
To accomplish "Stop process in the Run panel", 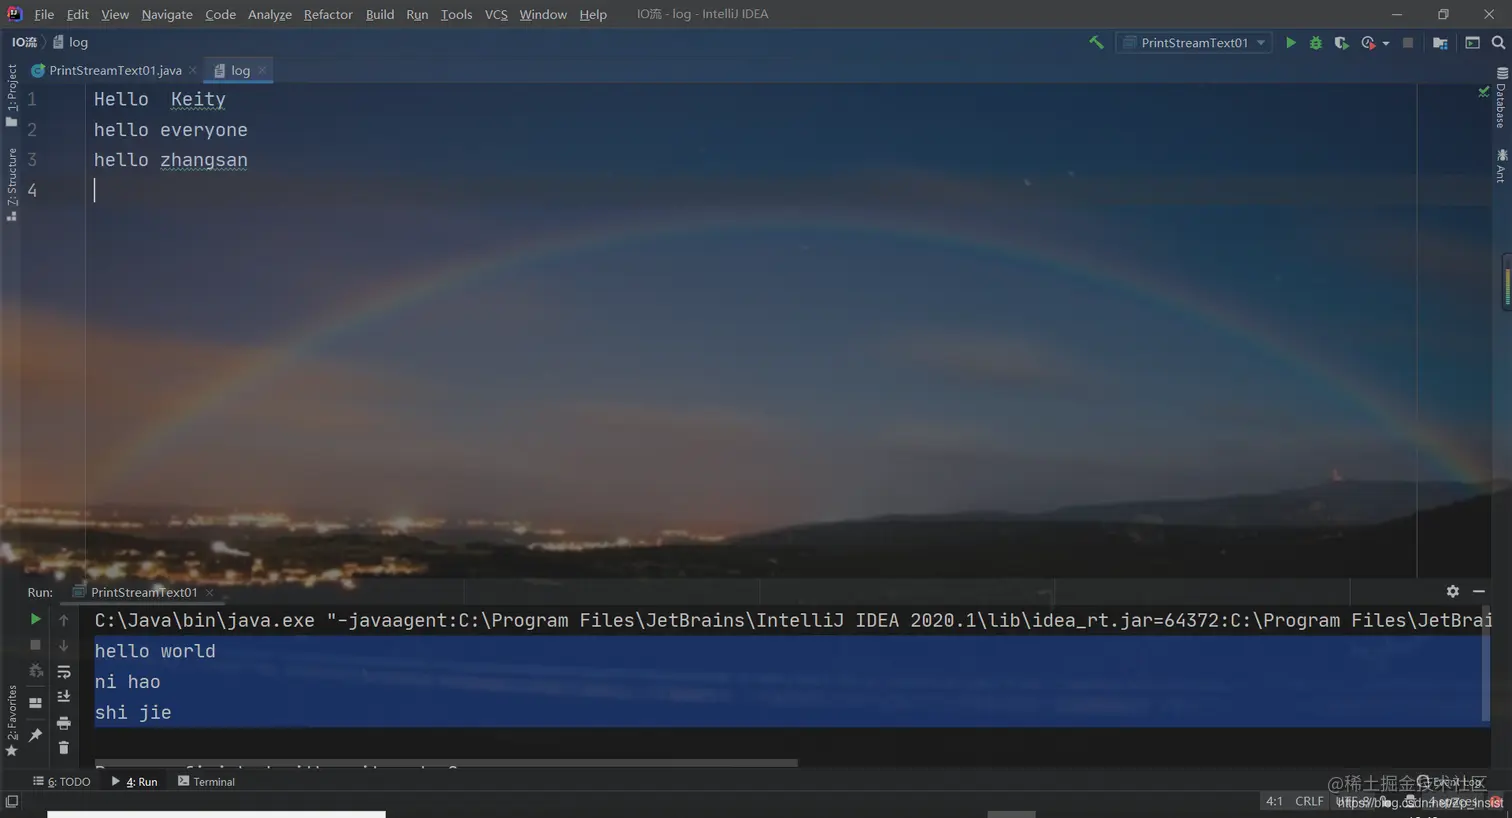I will click(35, 645).
